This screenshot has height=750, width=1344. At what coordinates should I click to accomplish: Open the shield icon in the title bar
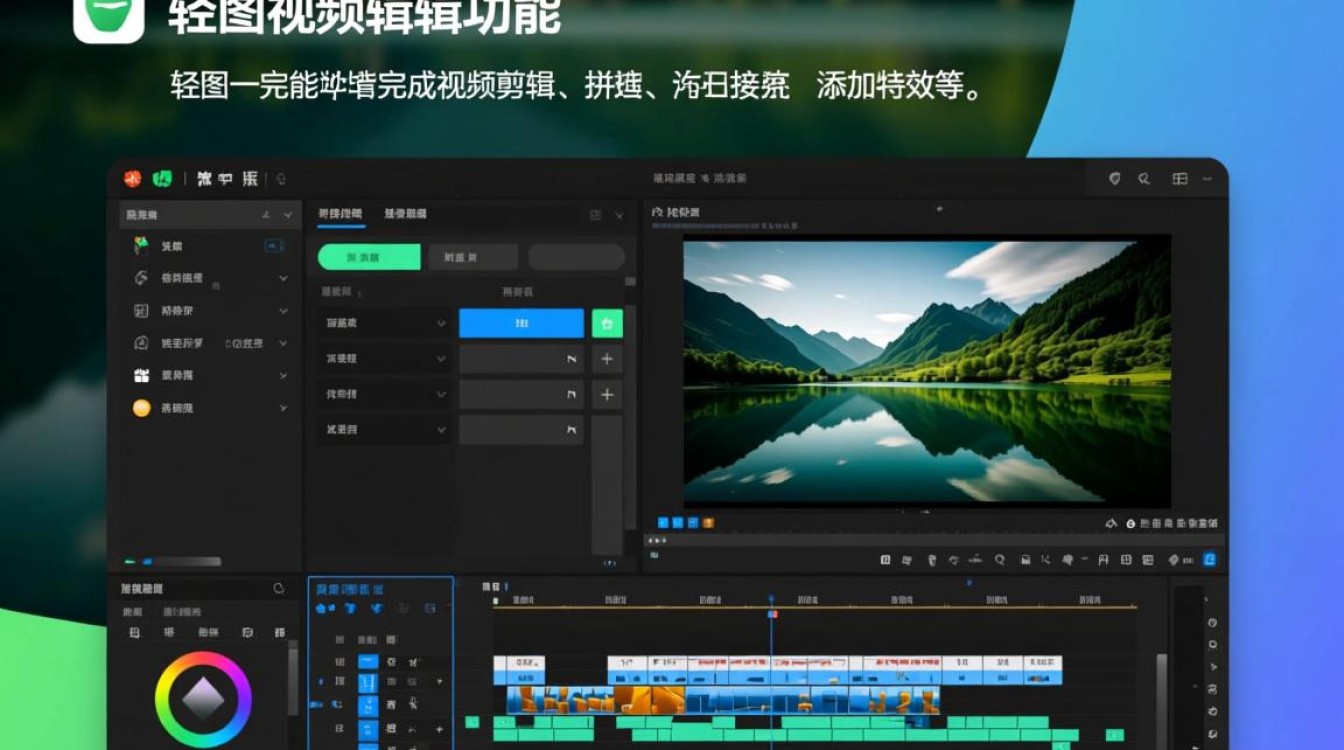tap(1115, 179)
